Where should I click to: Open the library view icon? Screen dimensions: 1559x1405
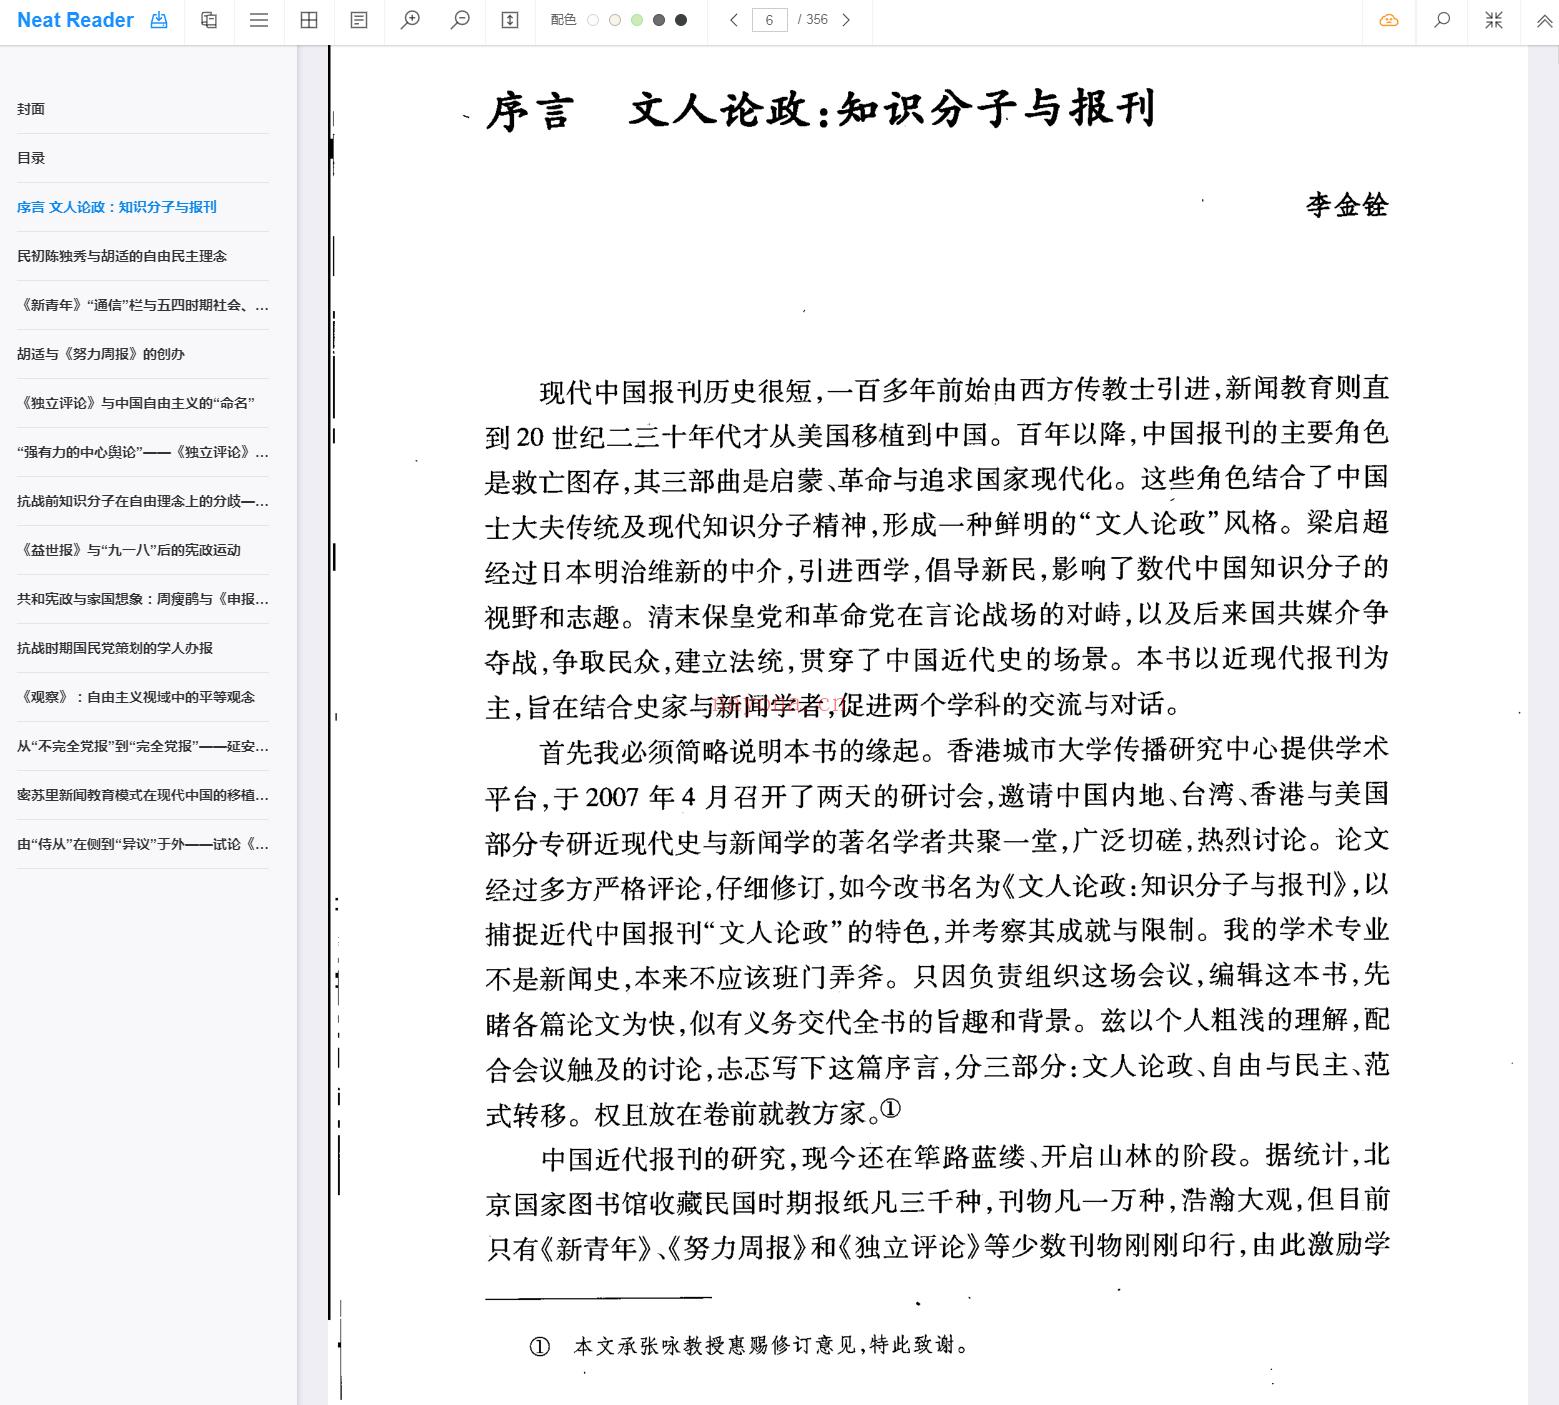point(209,20)
